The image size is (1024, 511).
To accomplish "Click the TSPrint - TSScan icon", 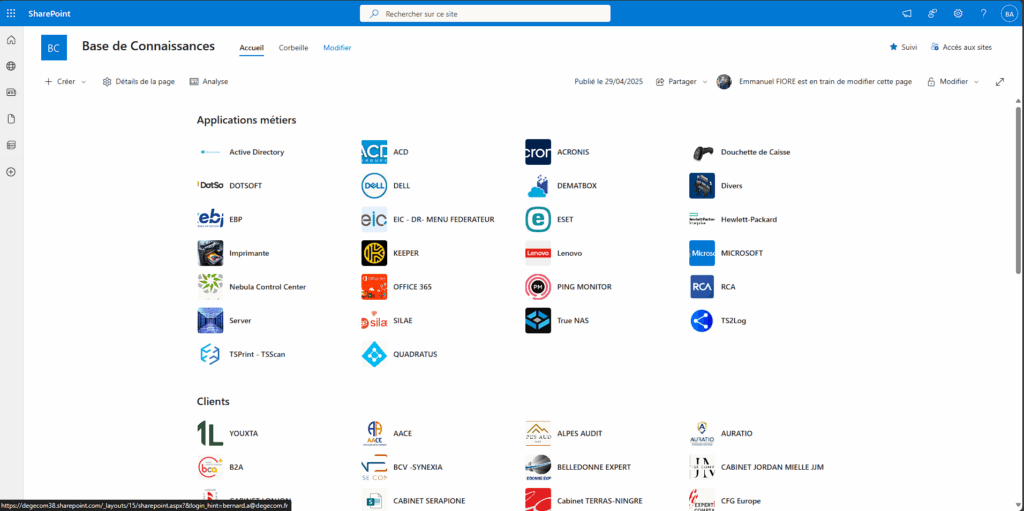I will [210, 354].
